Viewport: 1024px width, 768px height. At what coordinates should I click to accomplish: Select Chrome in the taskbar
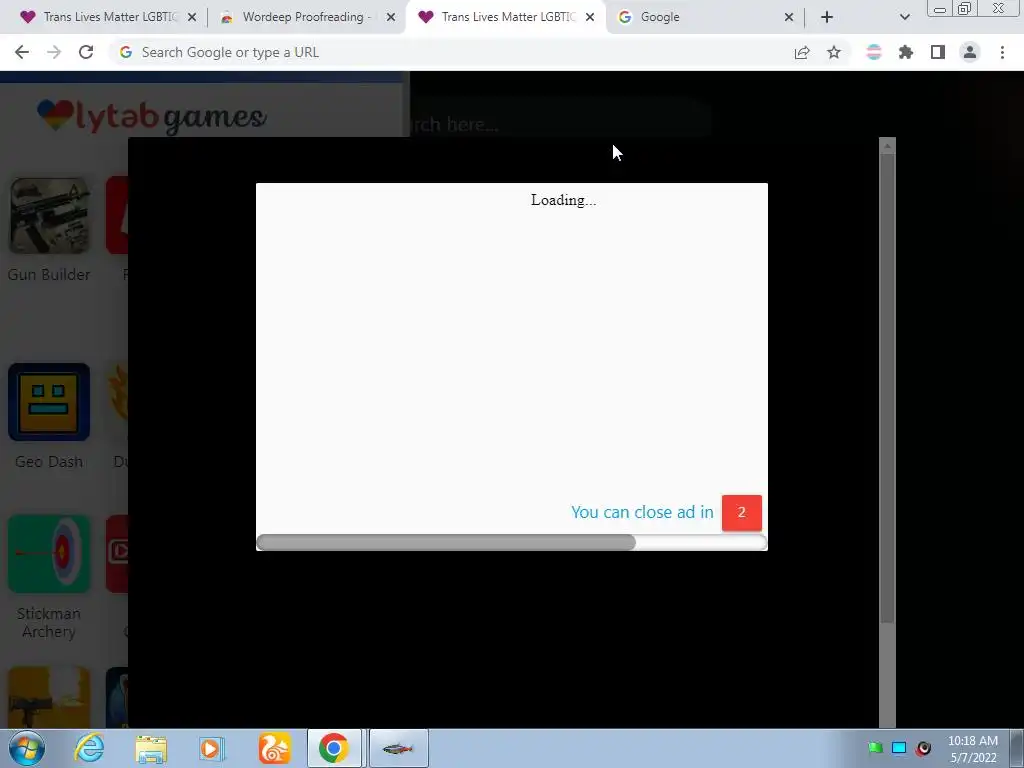[334, 748]
